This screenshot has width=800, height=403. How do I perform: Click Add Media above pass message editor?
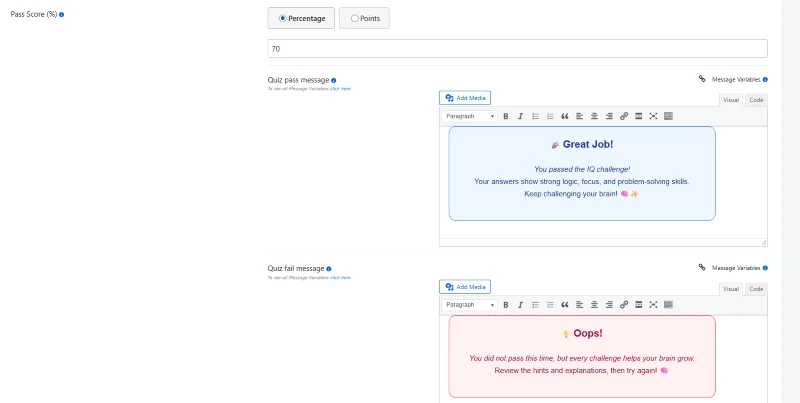(465, 98)
